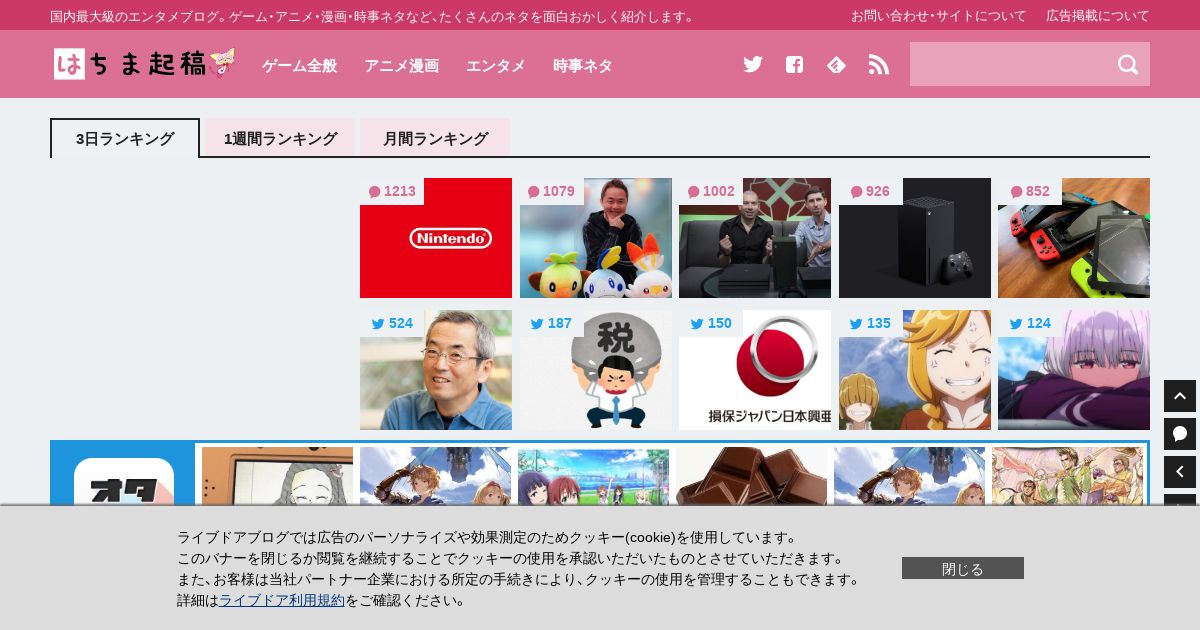Open Xbox console article with 926 comments

tap(915, 238)
